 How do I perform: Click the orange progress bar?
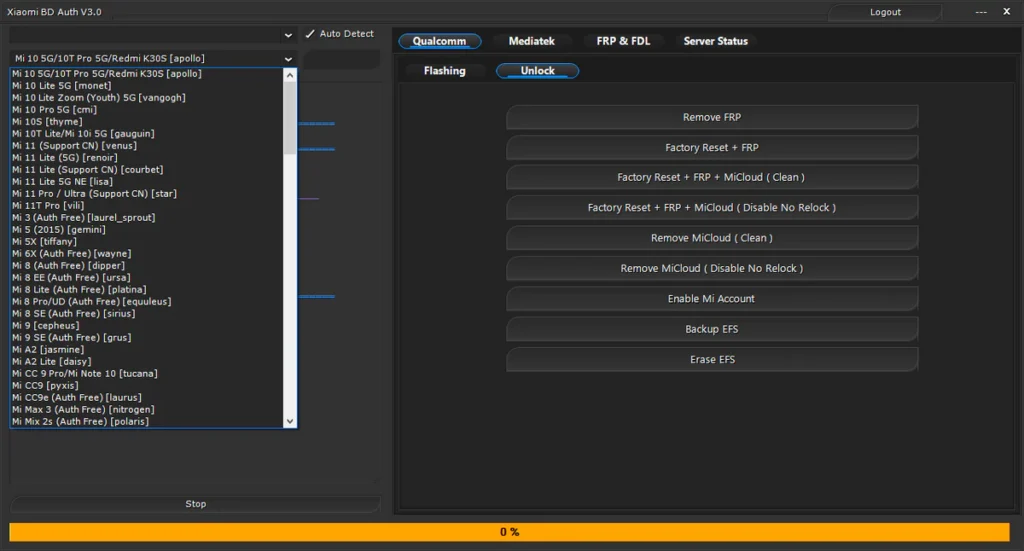pos(509,532)
